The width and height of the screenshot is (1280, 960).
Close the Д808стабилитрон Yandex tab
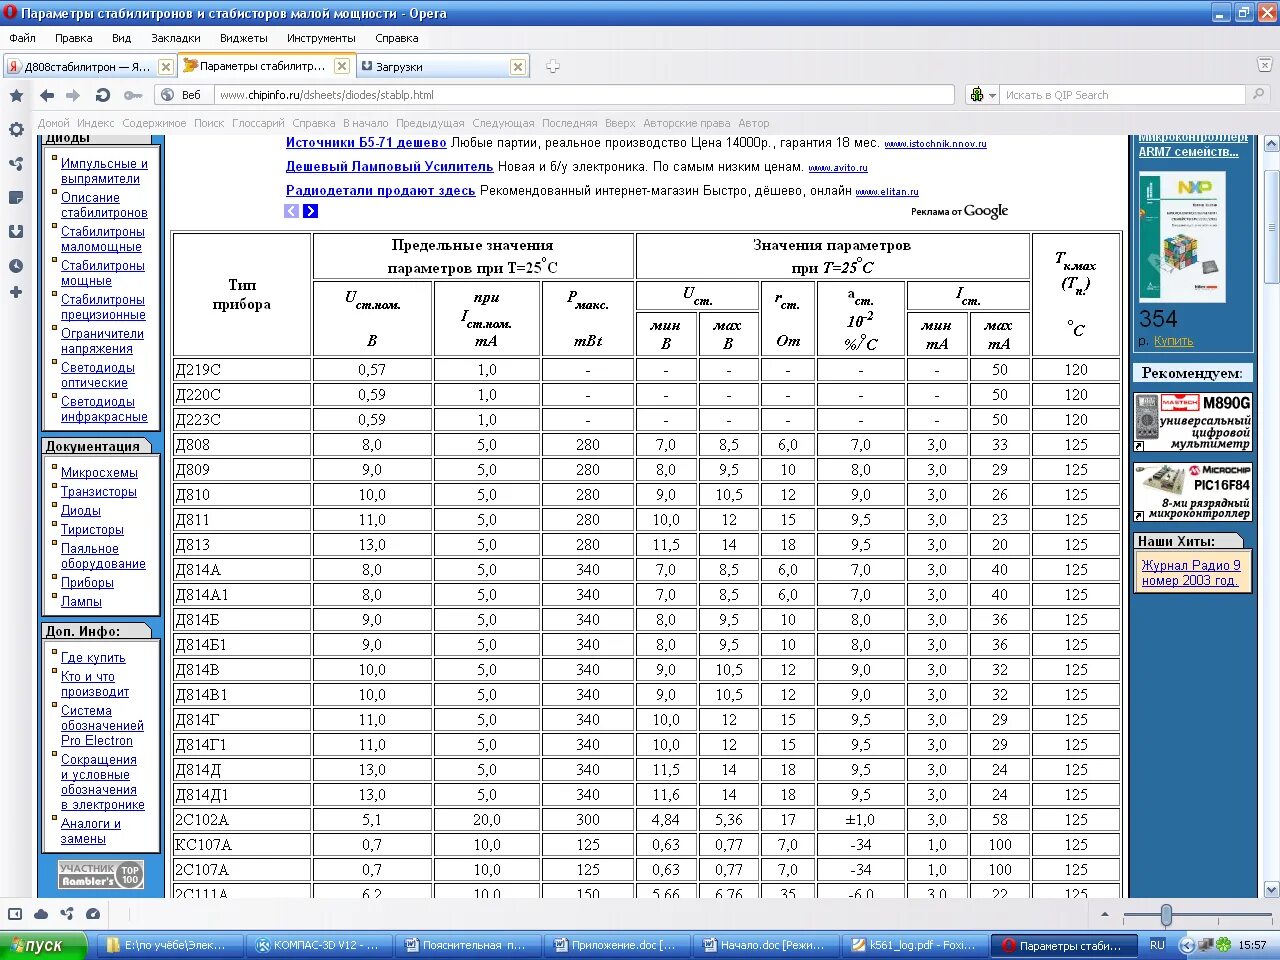click(x=166, y=67)
